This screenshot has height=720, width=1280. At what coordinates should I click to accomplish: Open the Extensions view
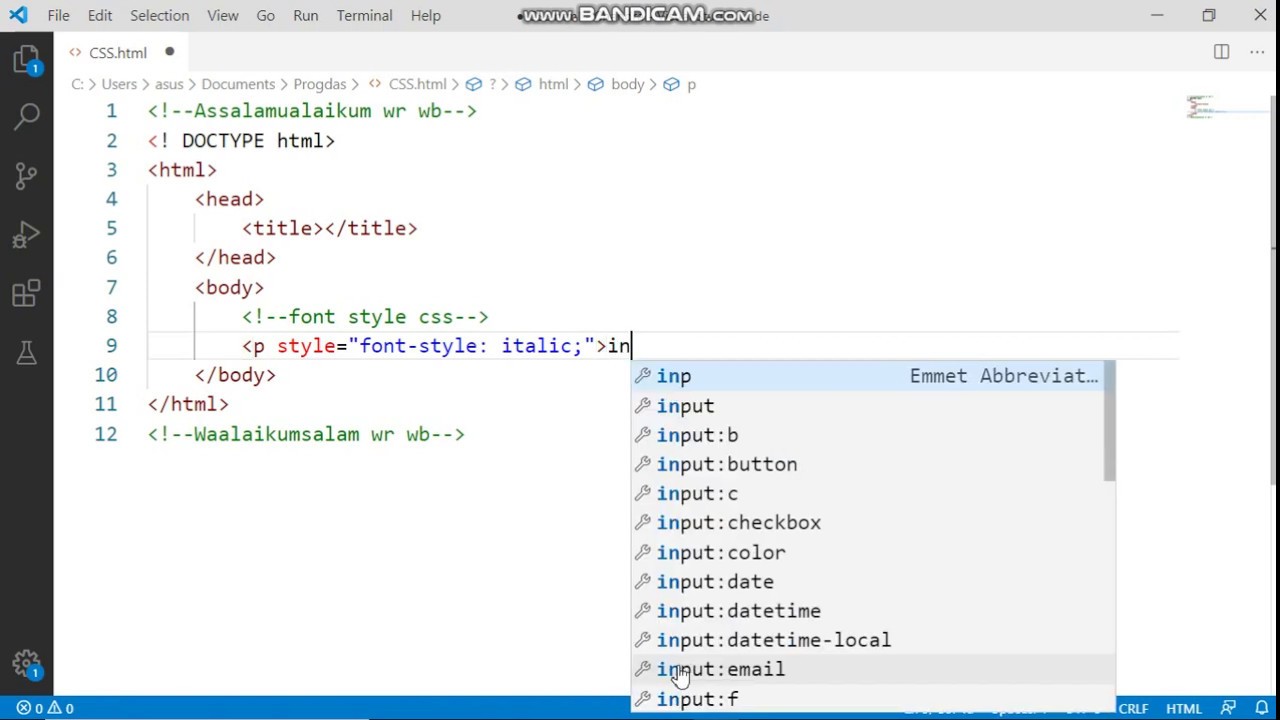(26, 294)
